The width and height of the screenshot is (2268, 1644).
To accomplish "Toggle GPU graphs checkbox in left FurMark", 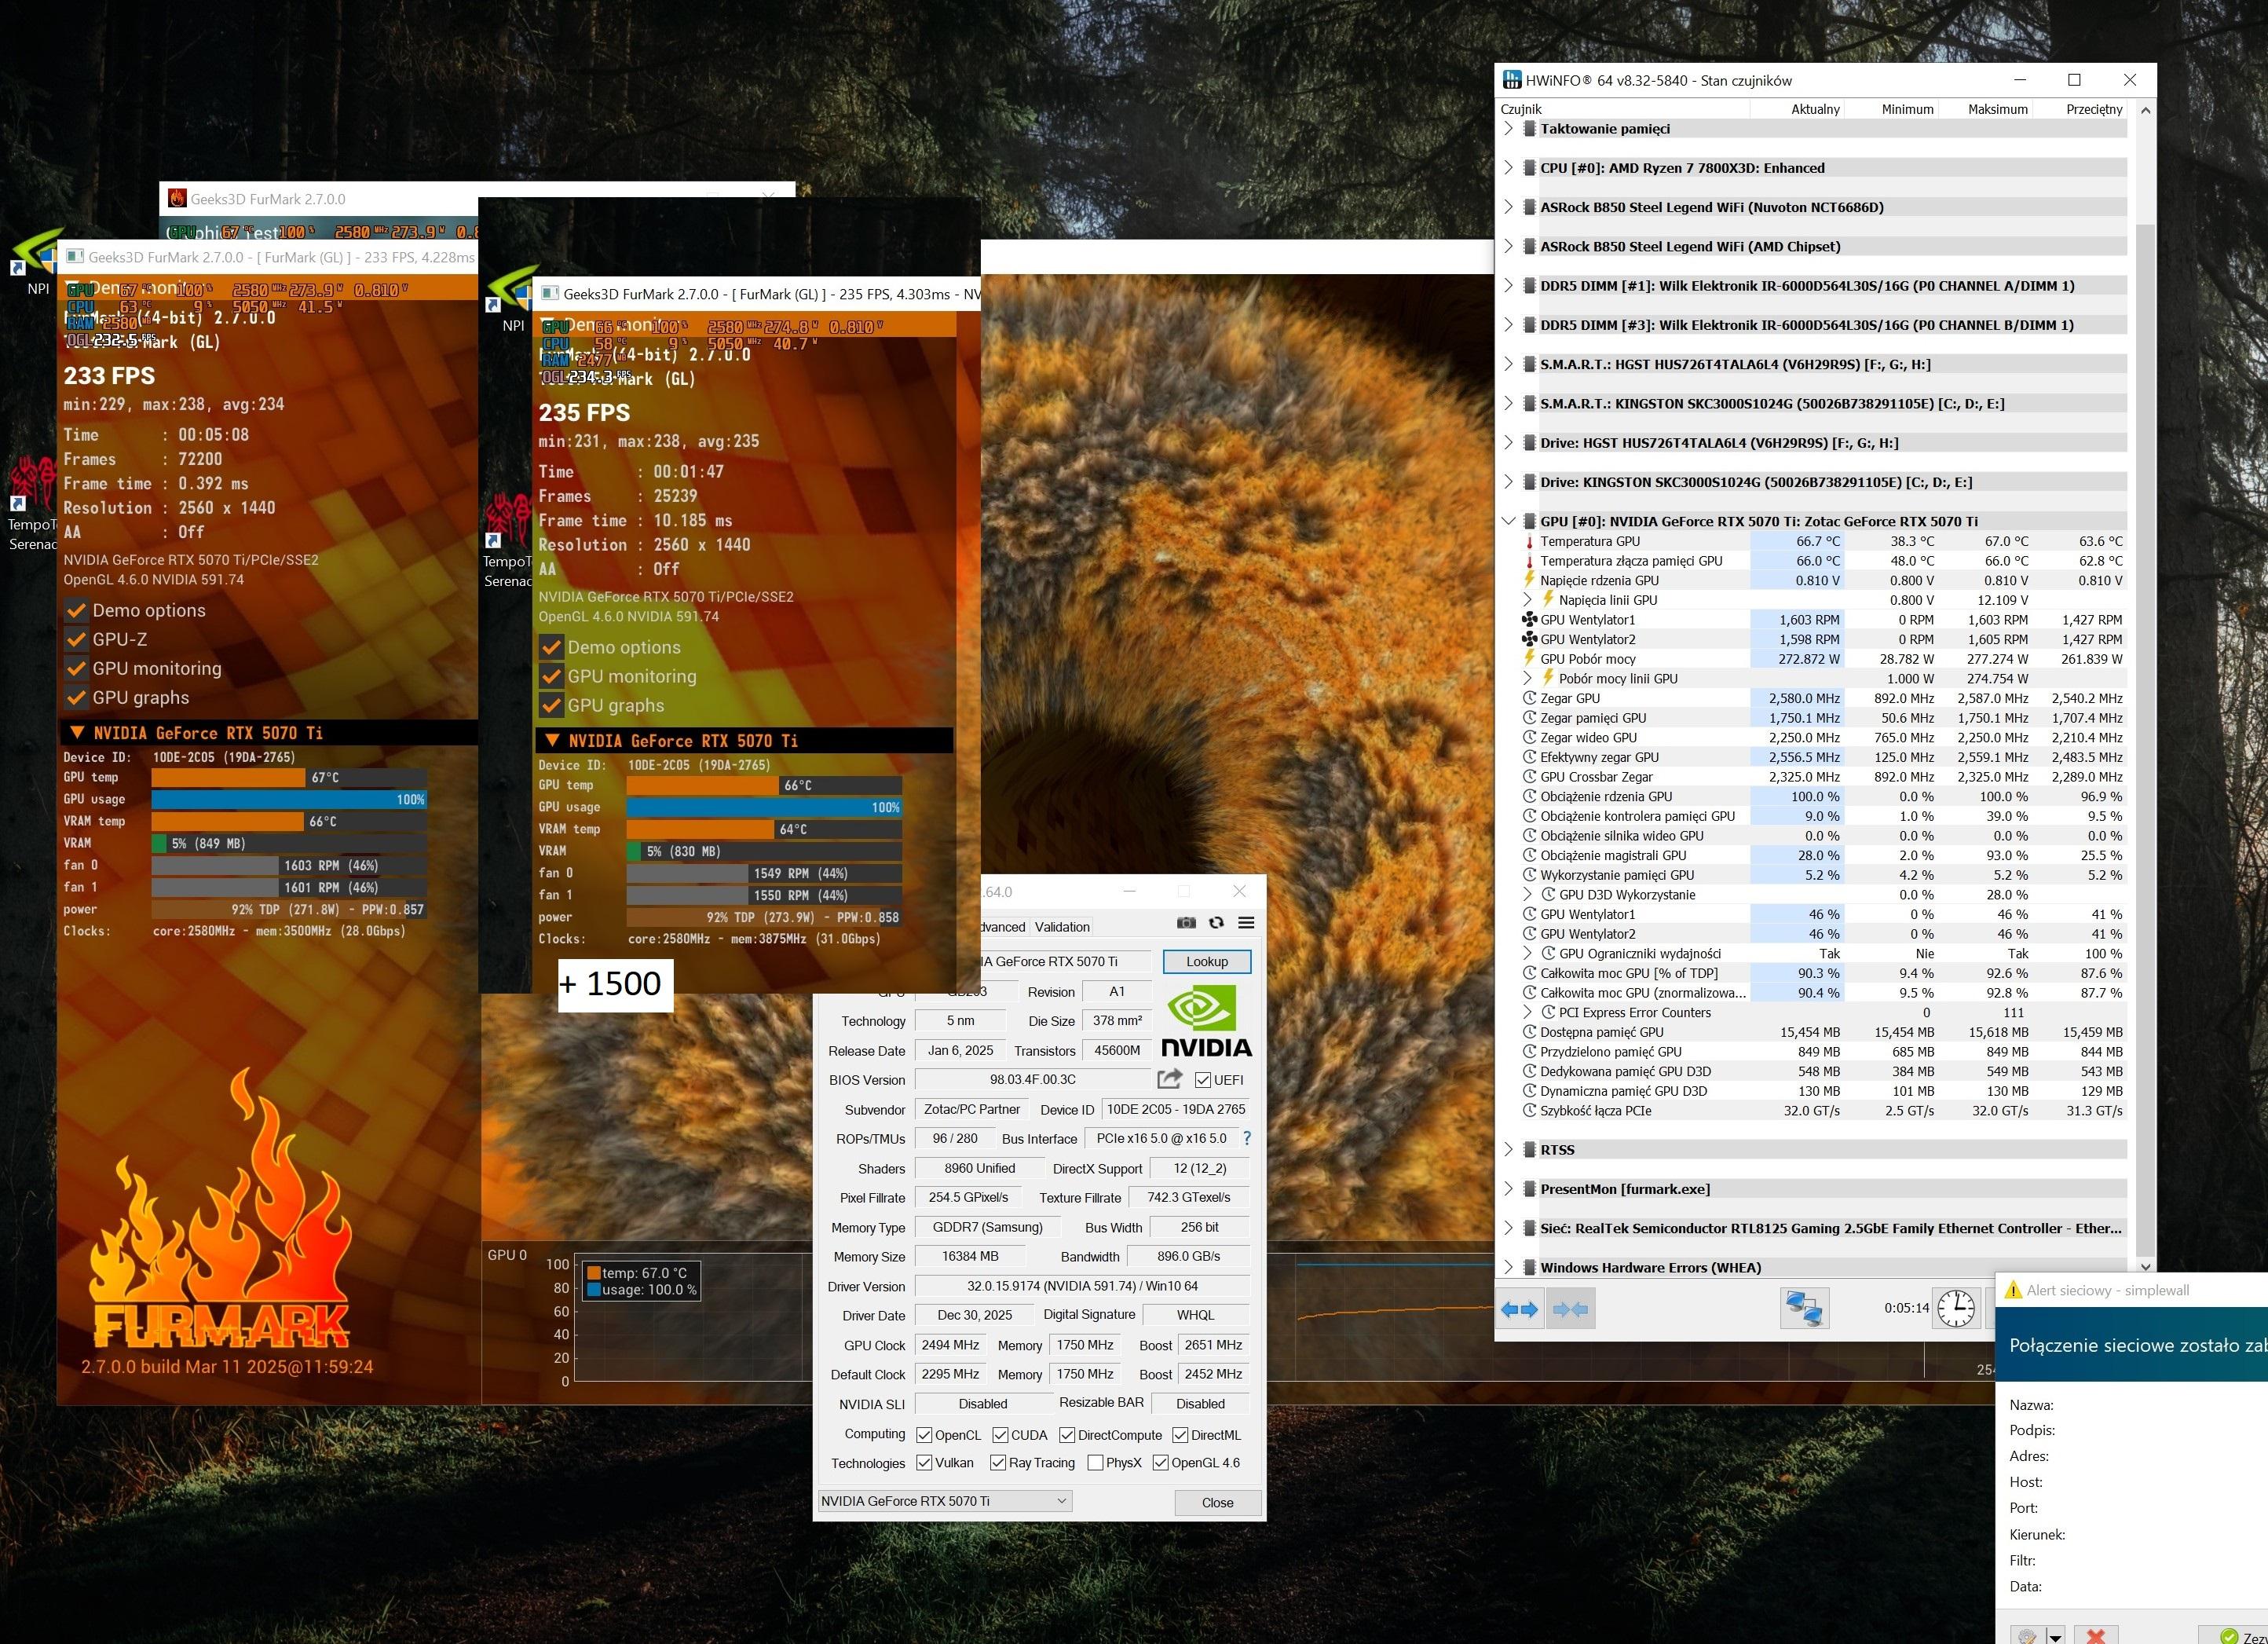I will [76, 697].
